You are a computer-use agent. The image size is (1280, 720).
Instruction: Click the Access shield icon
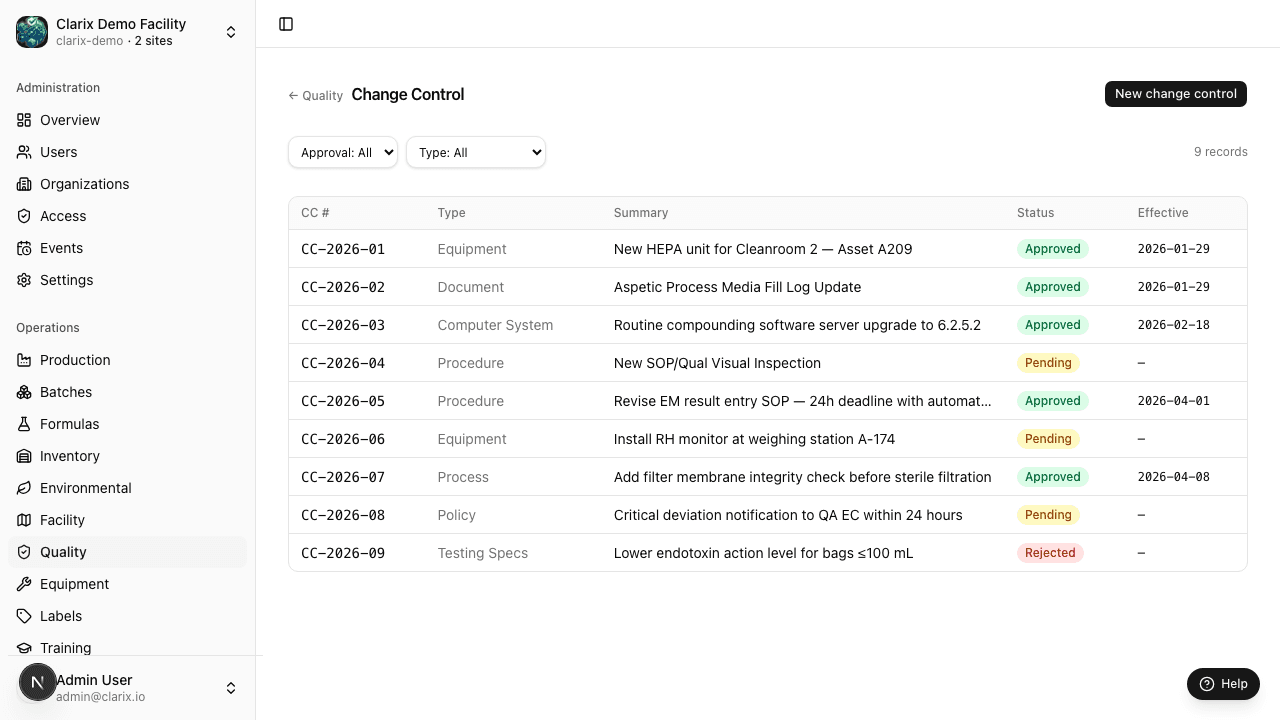(x=24, y=216)
